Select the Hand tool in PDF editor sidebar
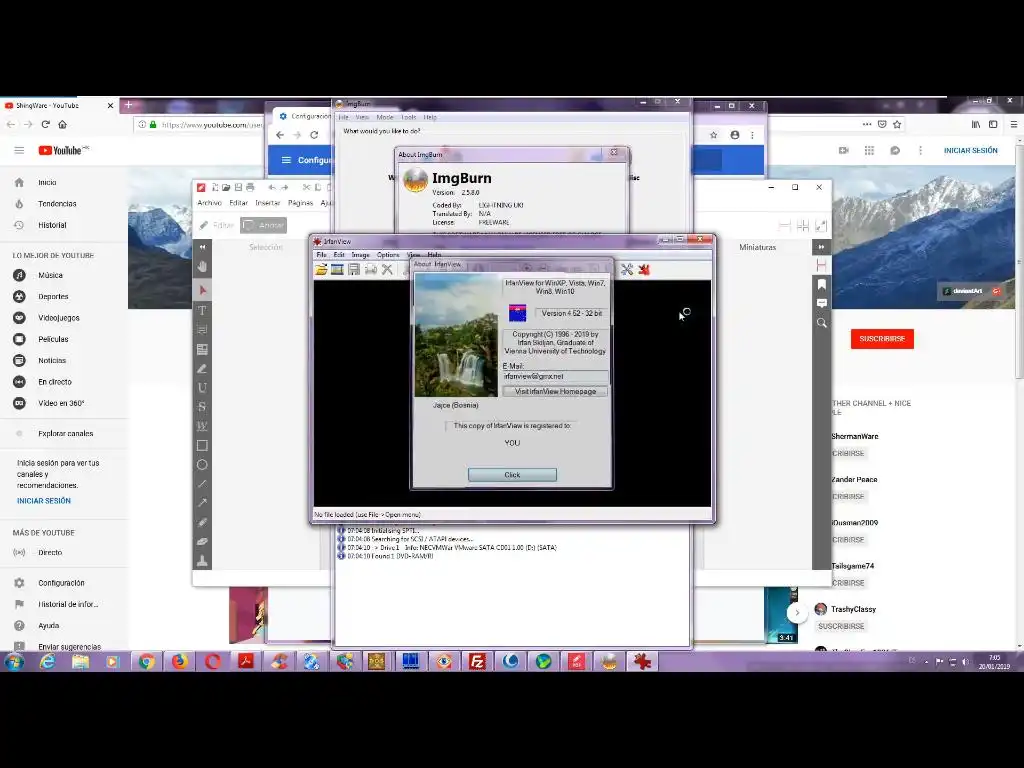Screen dimensions: 1024x768 coord(202,266)
